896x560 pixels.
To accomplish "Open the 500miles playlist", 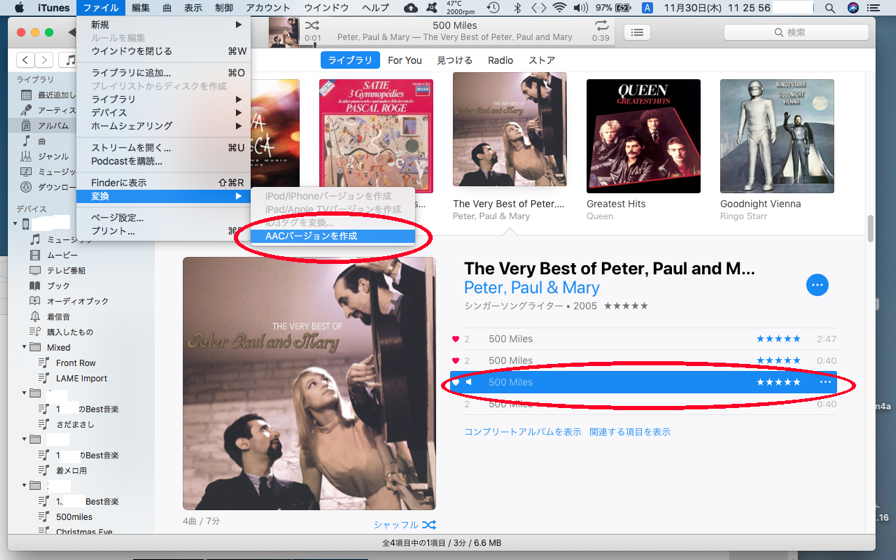I will [74, 517].
